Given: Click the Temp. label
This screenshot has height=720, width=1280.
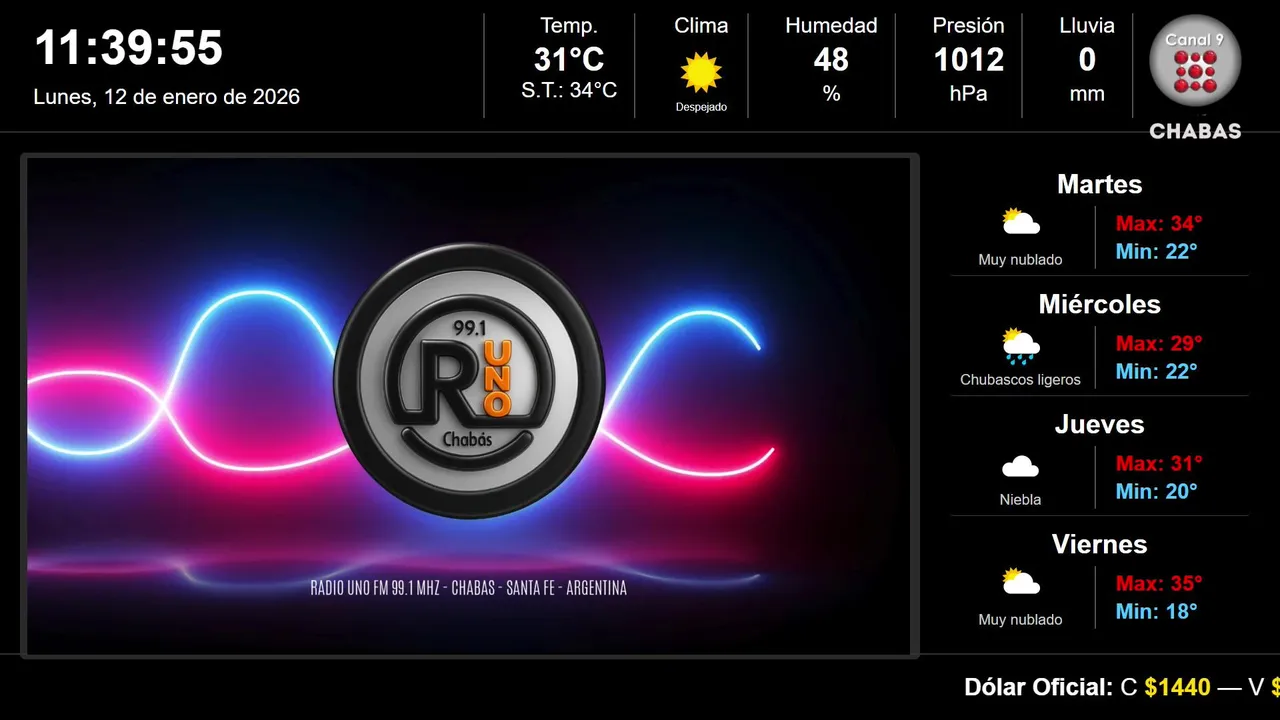Looking at the screenshot, I should [x=569, y=26].
